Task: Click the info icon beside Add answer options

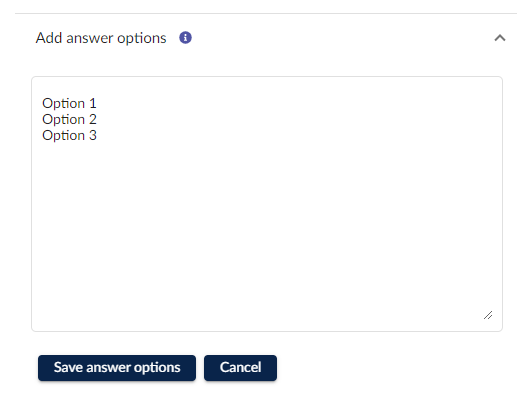Action: pyautogui.click(x=185, y=38)
